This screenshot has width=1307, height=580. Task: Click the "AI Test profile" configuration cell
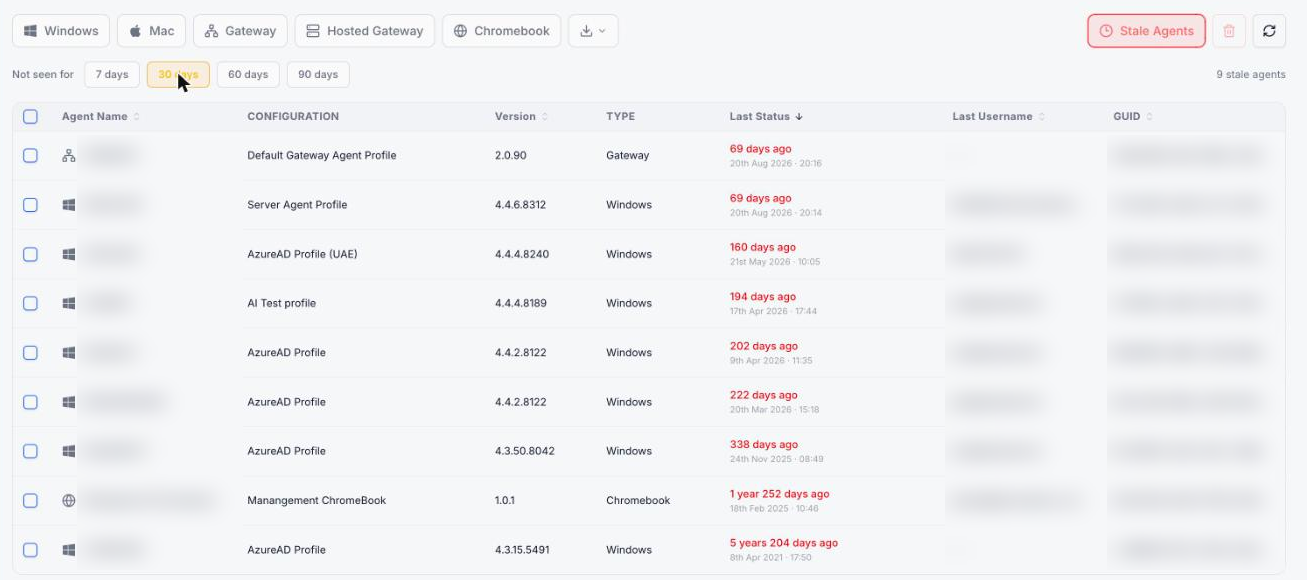click(x=282, y=303)
